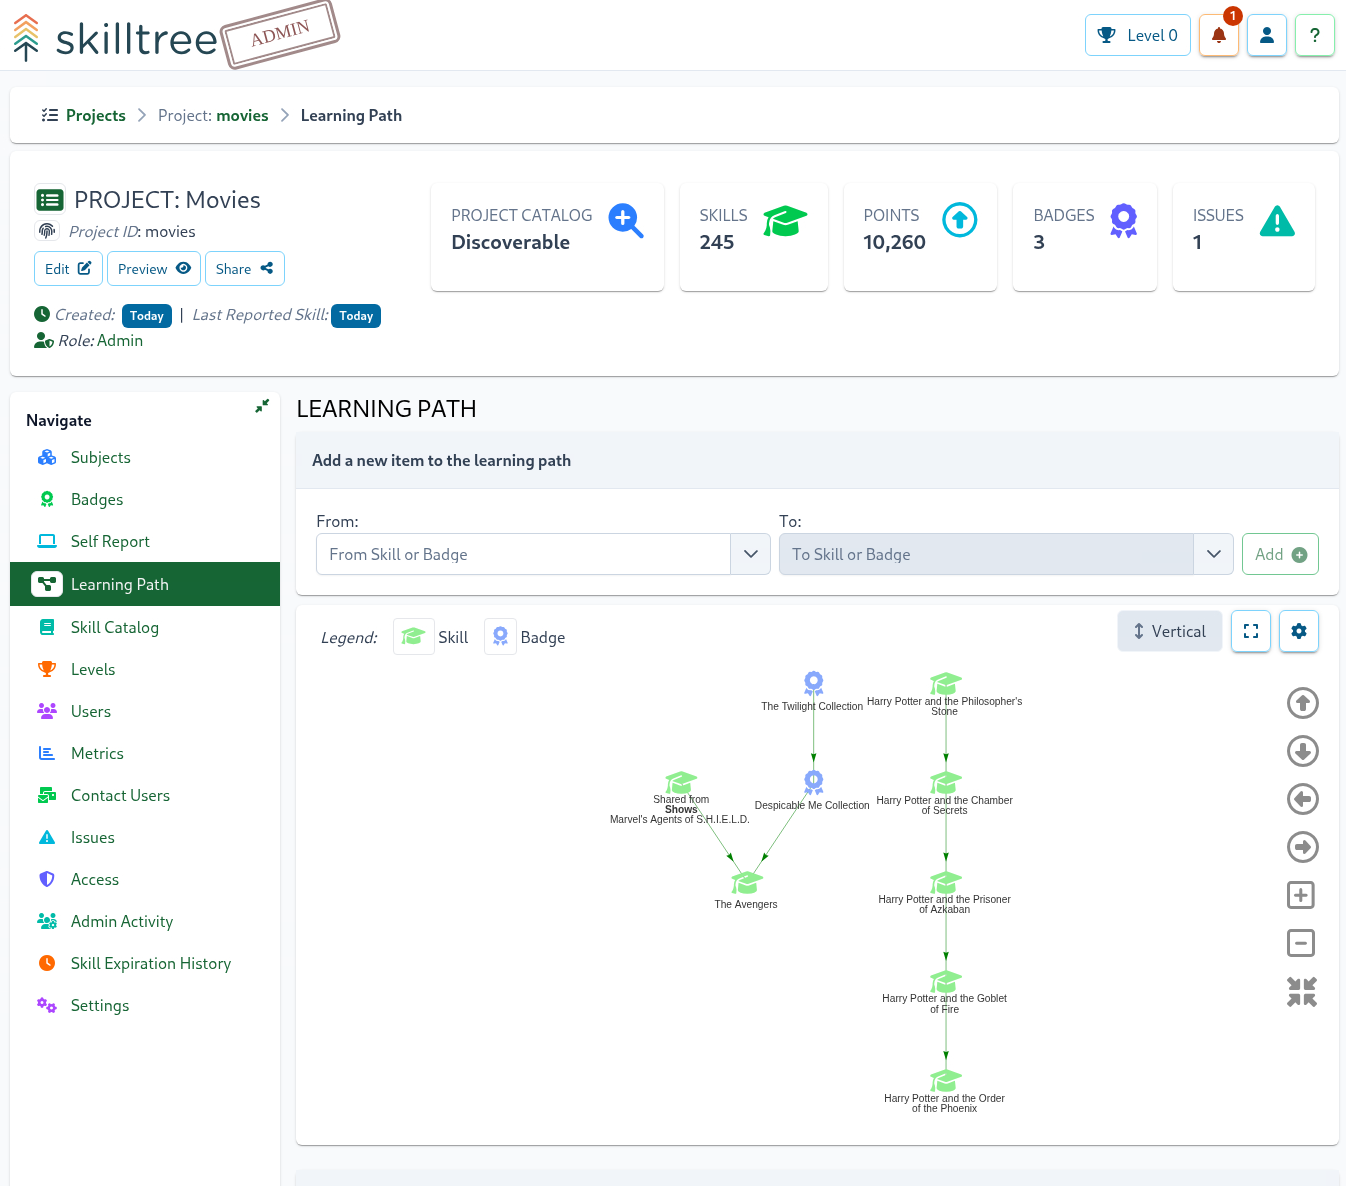Zoom out using the minus icon
Viewport: 1346px width, 1186px height.
1301,943
